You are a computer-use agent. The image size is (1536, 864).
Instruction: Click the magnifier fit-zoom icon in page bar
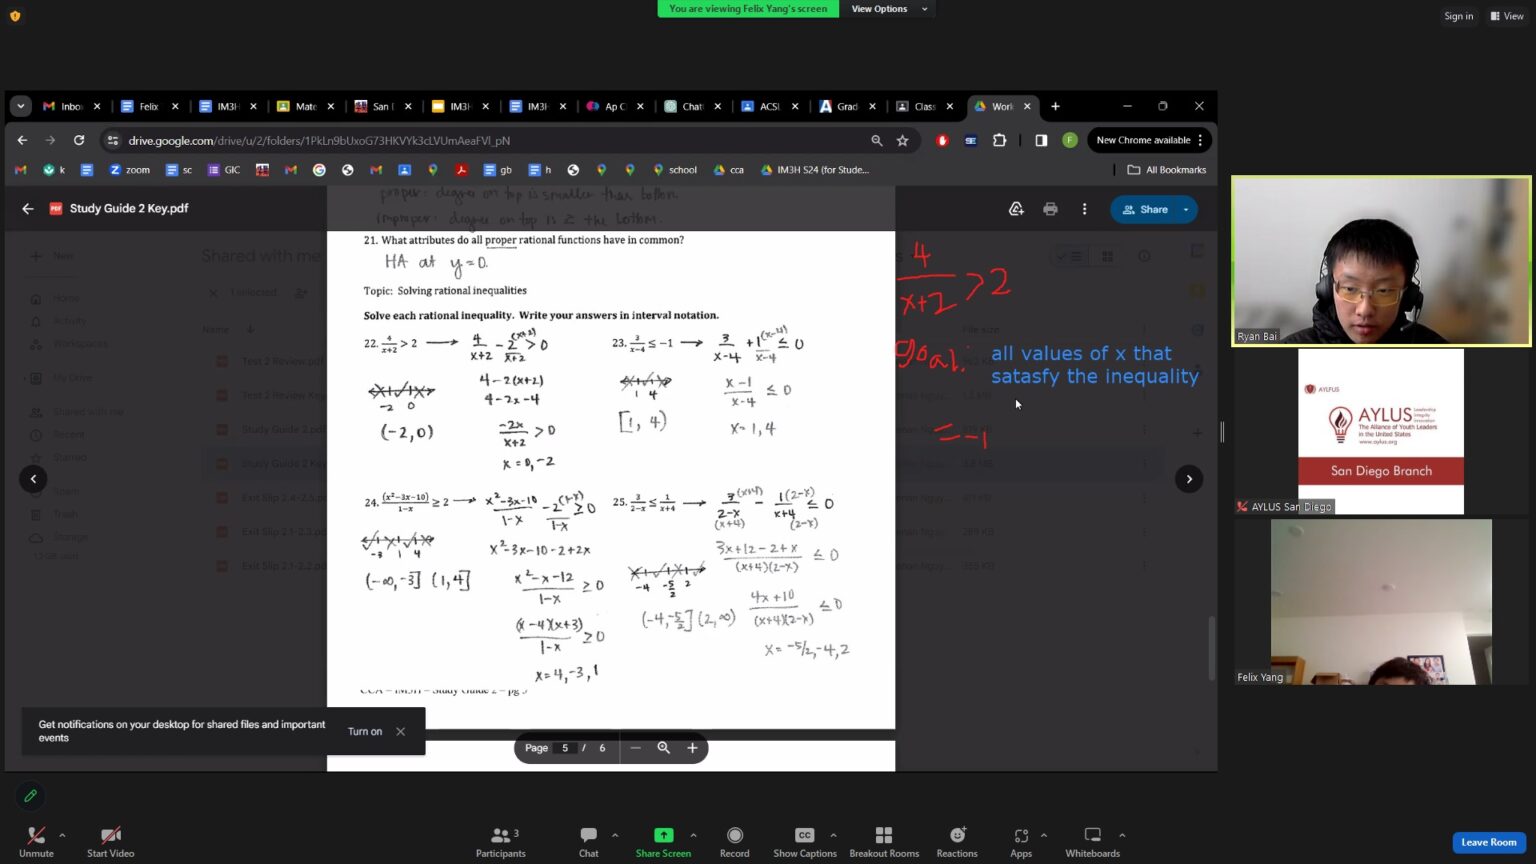pyautogui.click(x=663, y=748)
